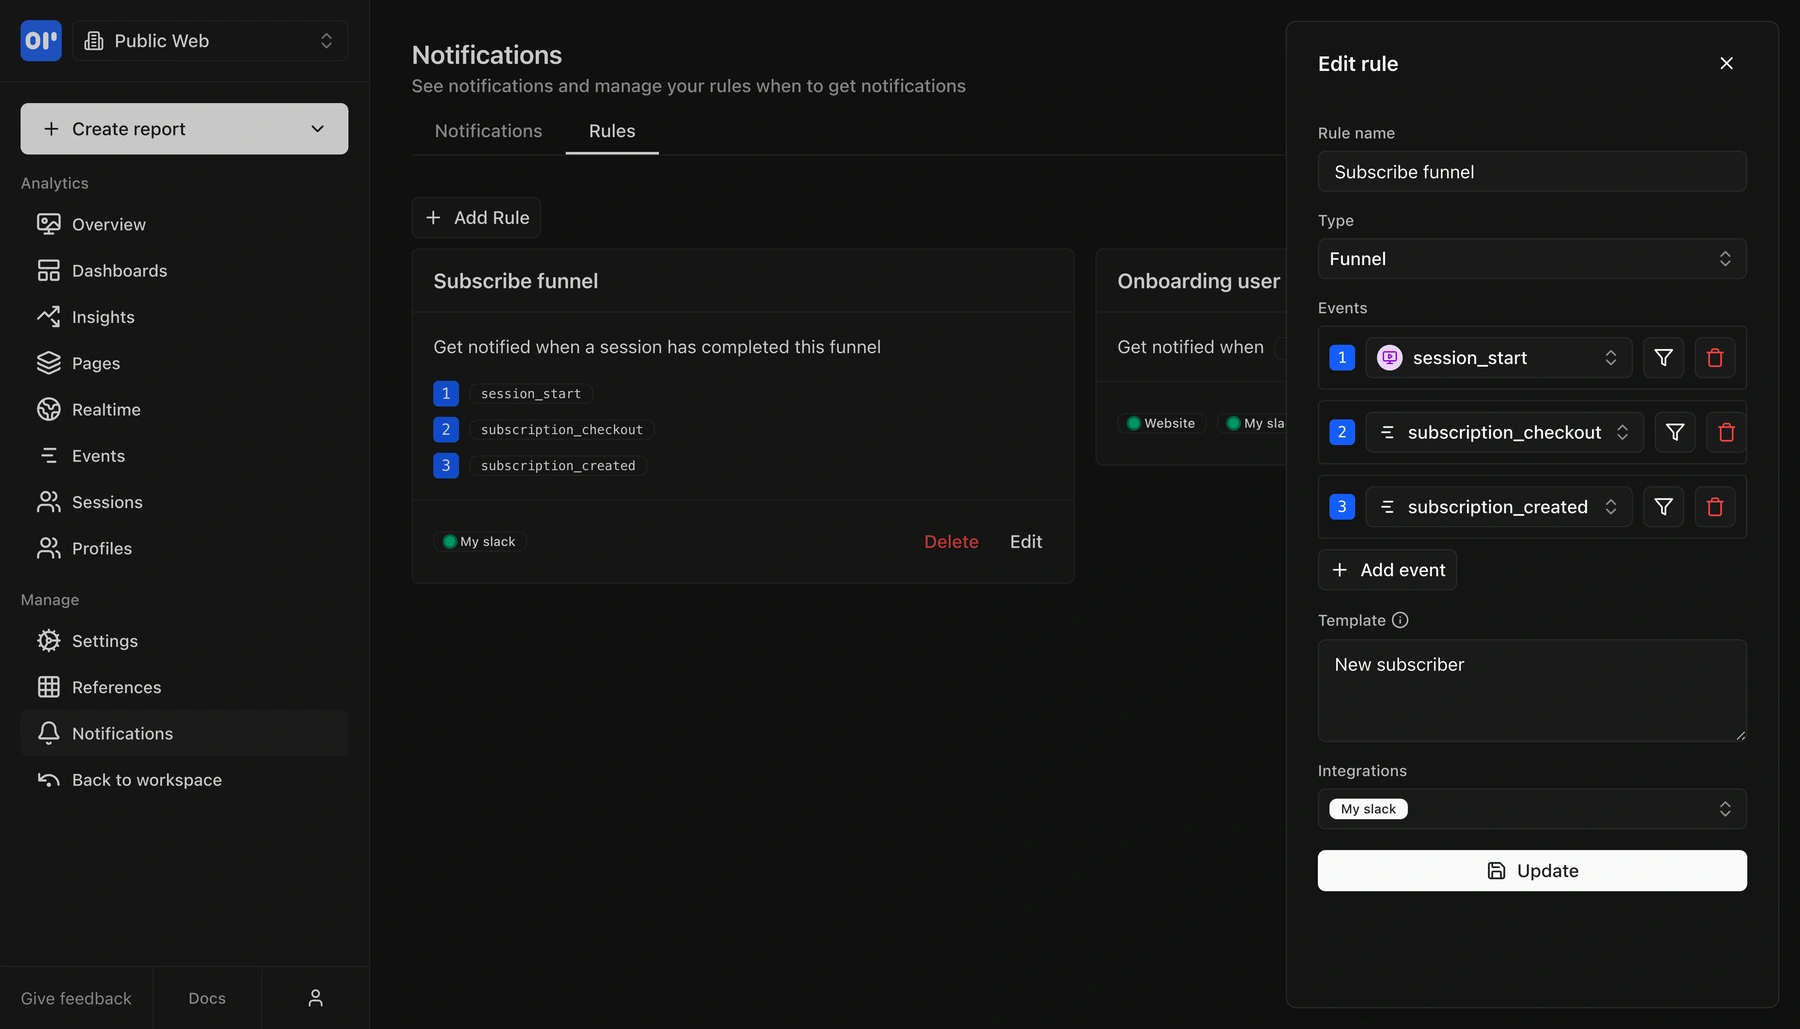
Task: Close the Edit rule panel
Action: [x=1726, y=63]
